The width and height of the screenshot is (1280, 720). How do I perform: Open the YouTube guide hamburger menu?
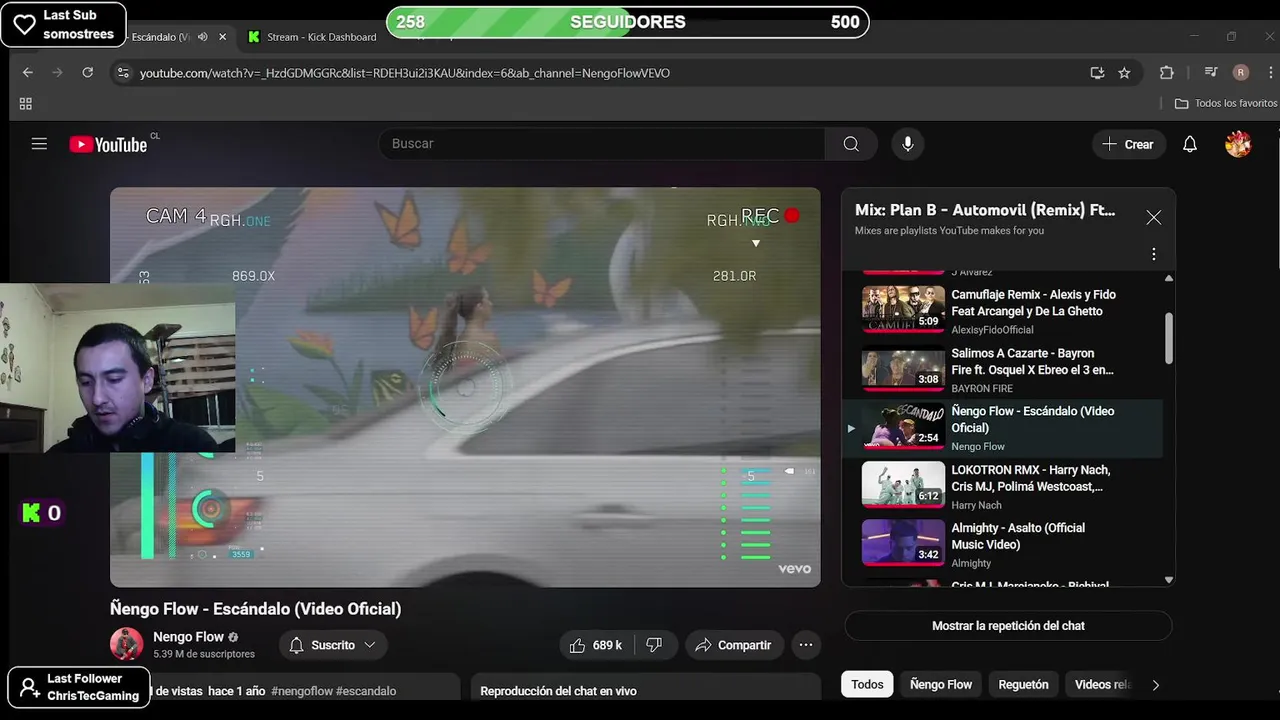click(x=39, y=144)
